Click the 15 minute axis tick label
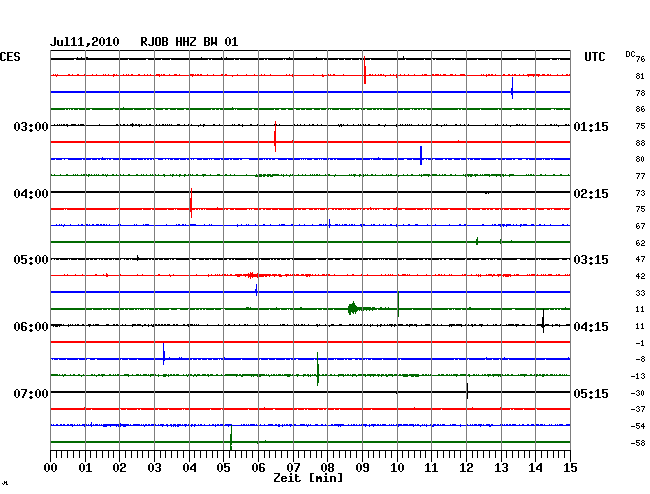The image size is (650, 494). point(570,468)
